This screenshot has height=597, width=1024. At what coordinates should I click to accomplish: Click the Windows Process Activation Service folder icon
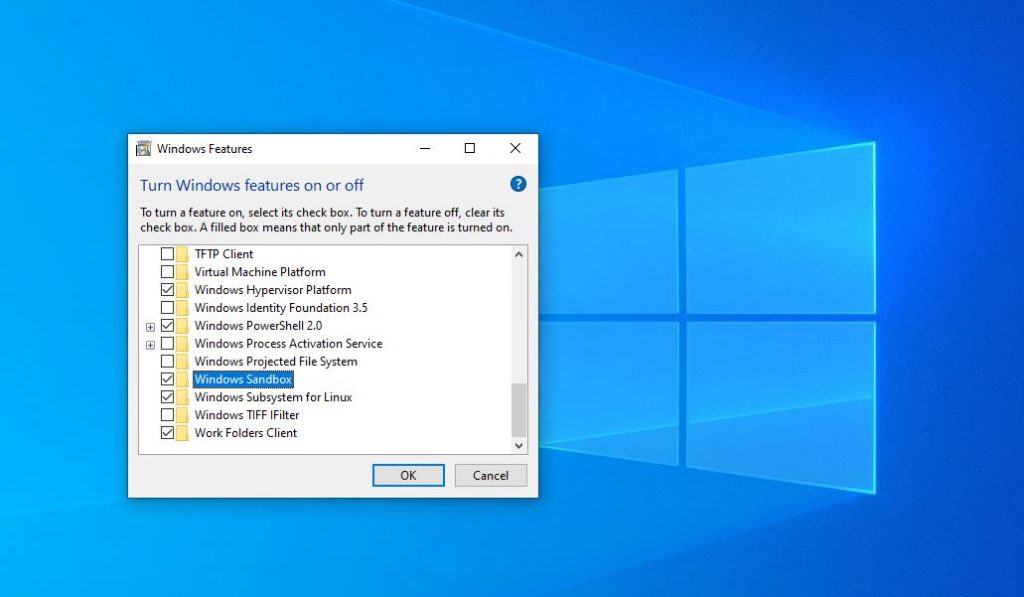182,344
